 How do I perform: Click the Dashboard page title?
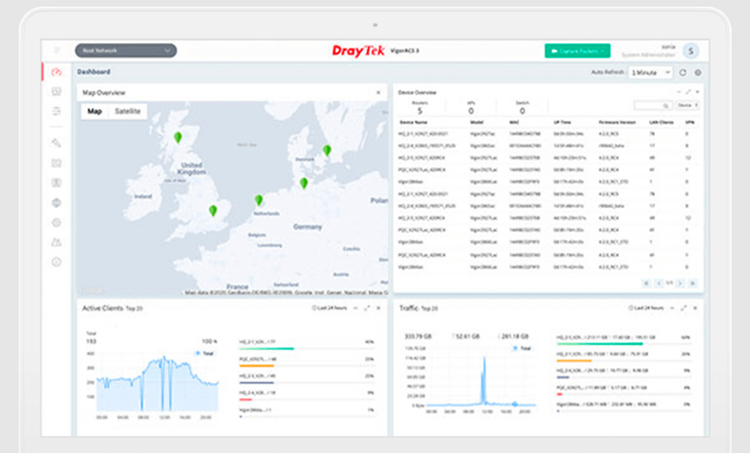(94, 72)
